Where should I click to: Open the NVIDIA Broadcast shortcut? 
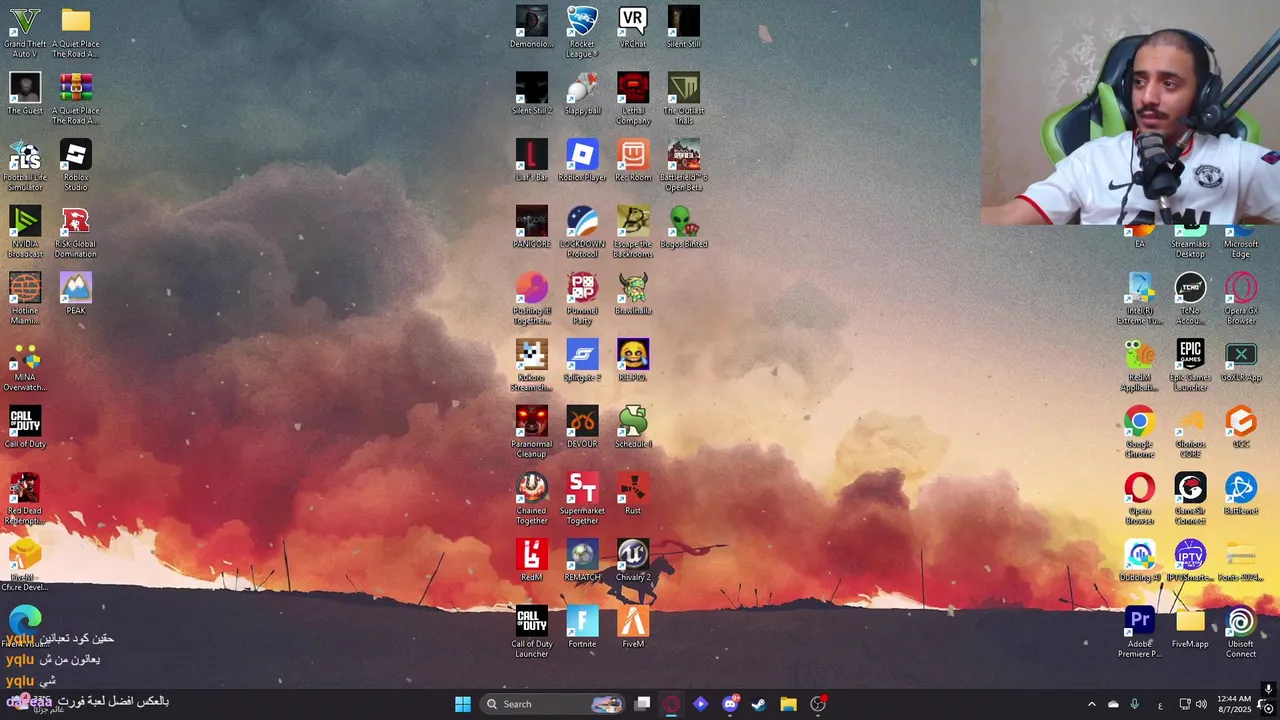(x=25, y=233)
